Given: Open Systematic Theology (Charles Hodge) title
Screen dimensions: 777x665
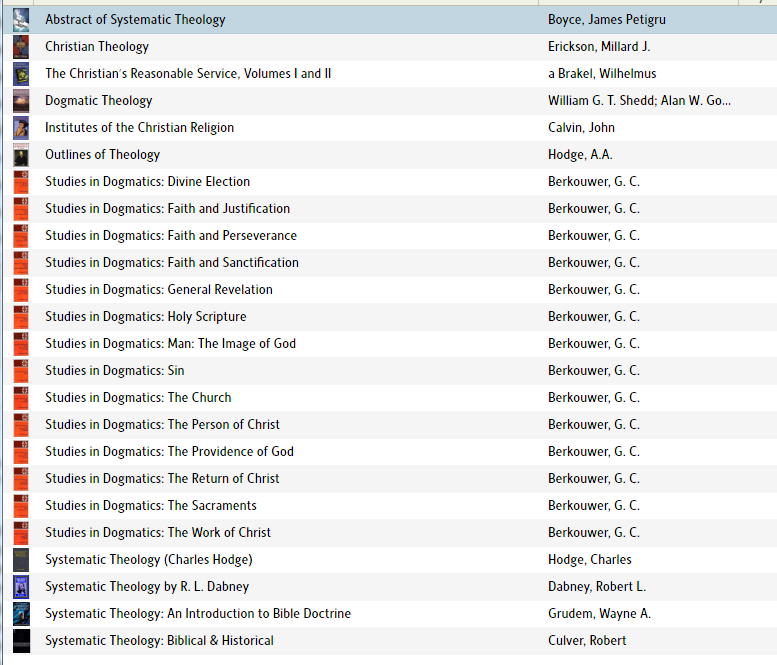Looking at the screenshot, I should [149, 560].
